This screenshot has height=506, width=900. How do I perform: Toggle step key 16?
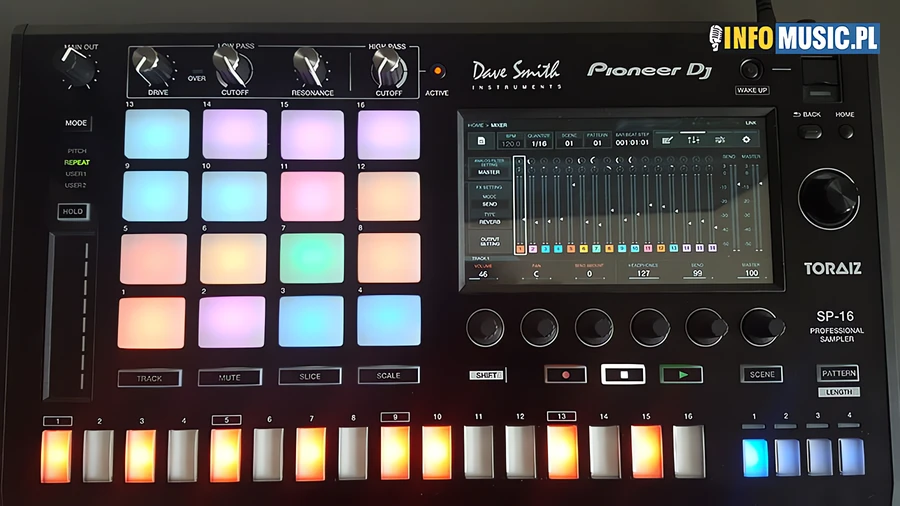(689, 451)
